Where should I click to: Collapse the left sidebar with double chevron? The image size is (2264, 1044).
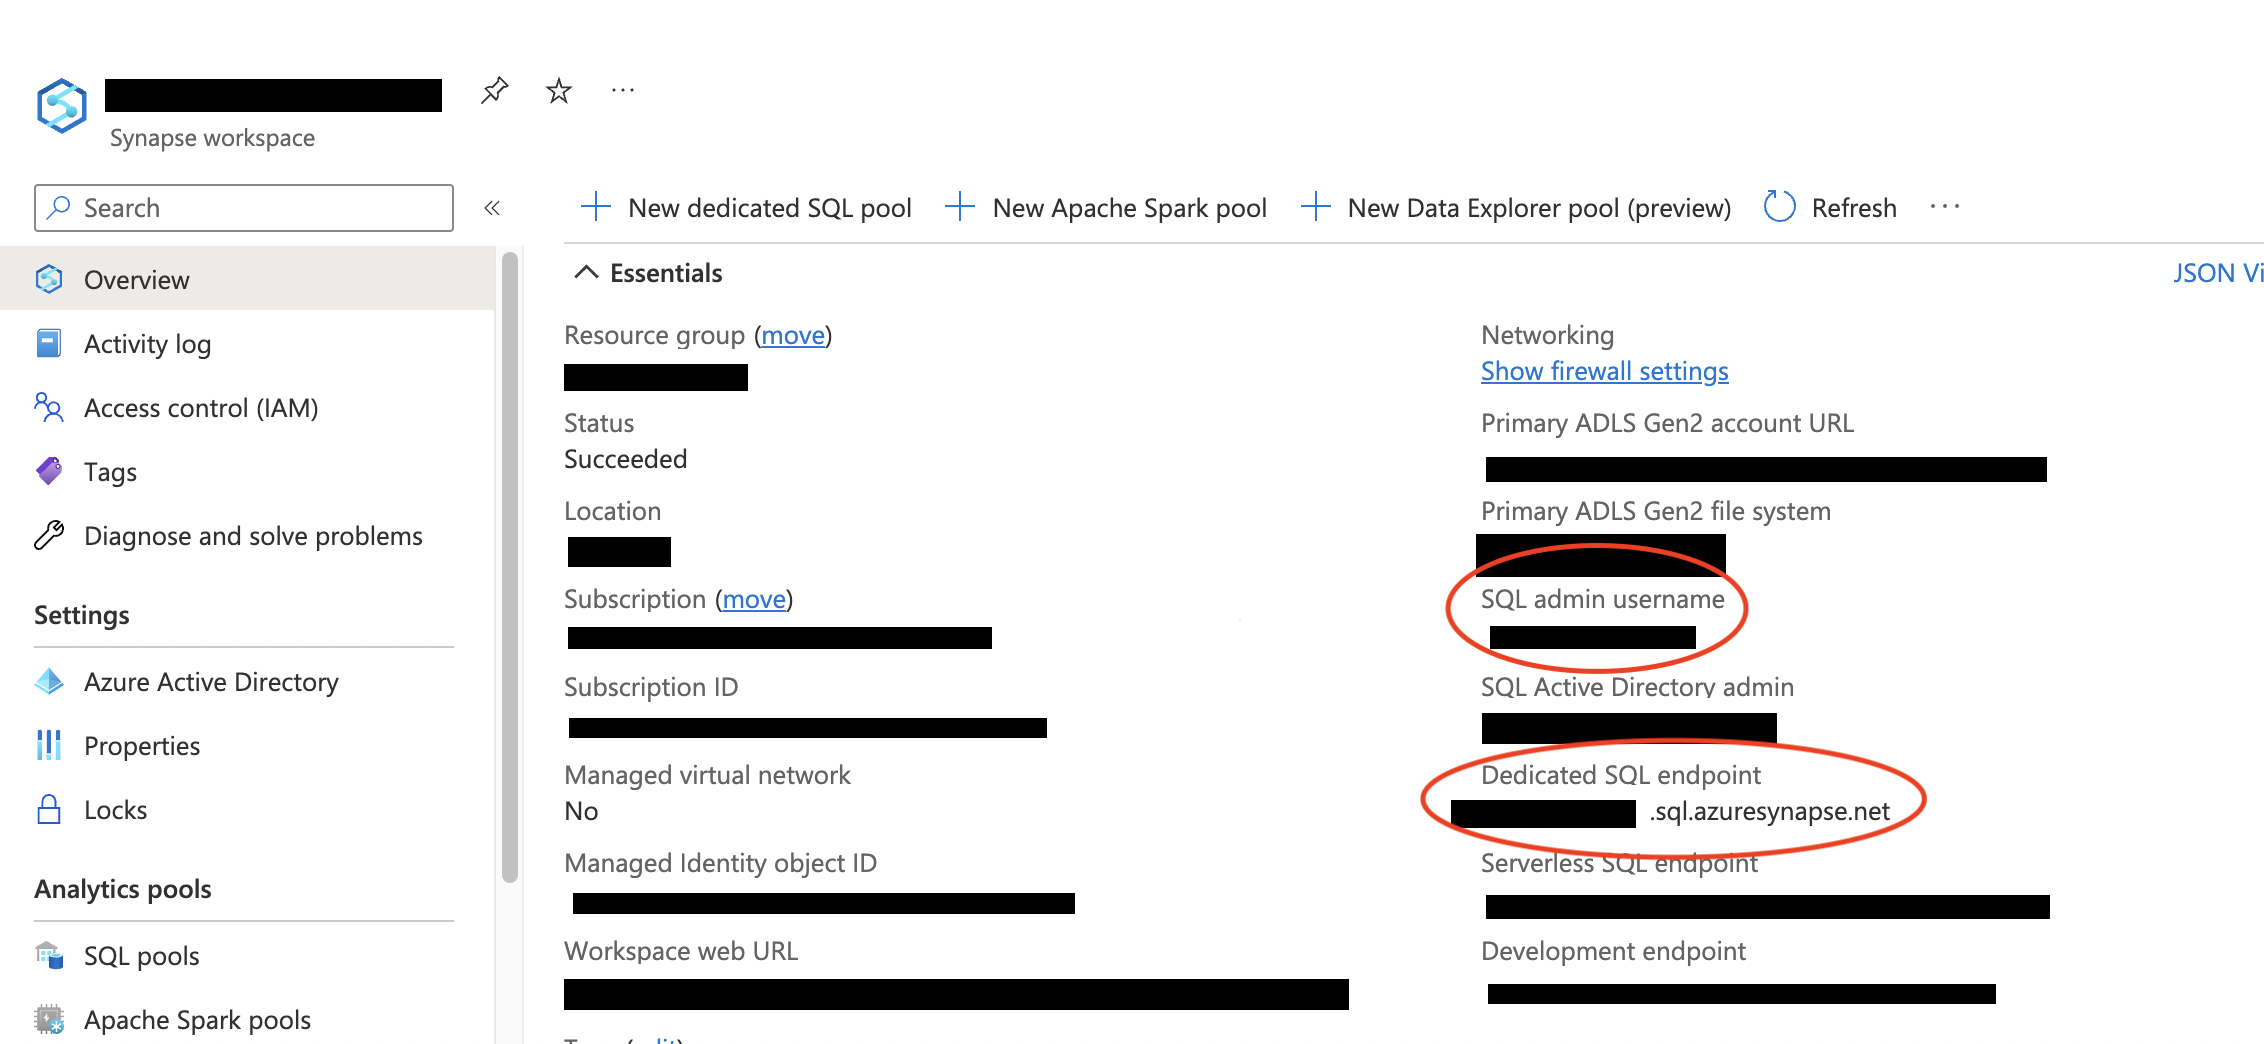click(492, 207)
